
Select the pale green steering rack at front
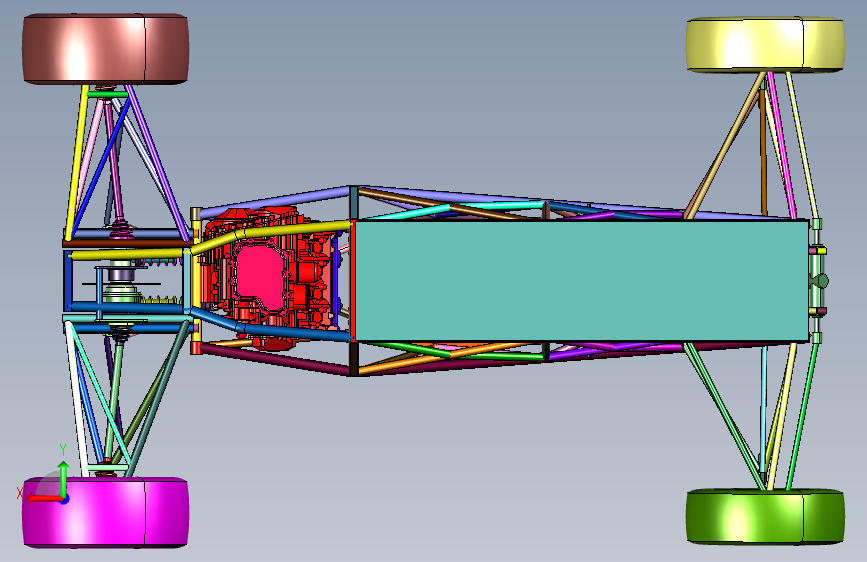tap(817, 280)
